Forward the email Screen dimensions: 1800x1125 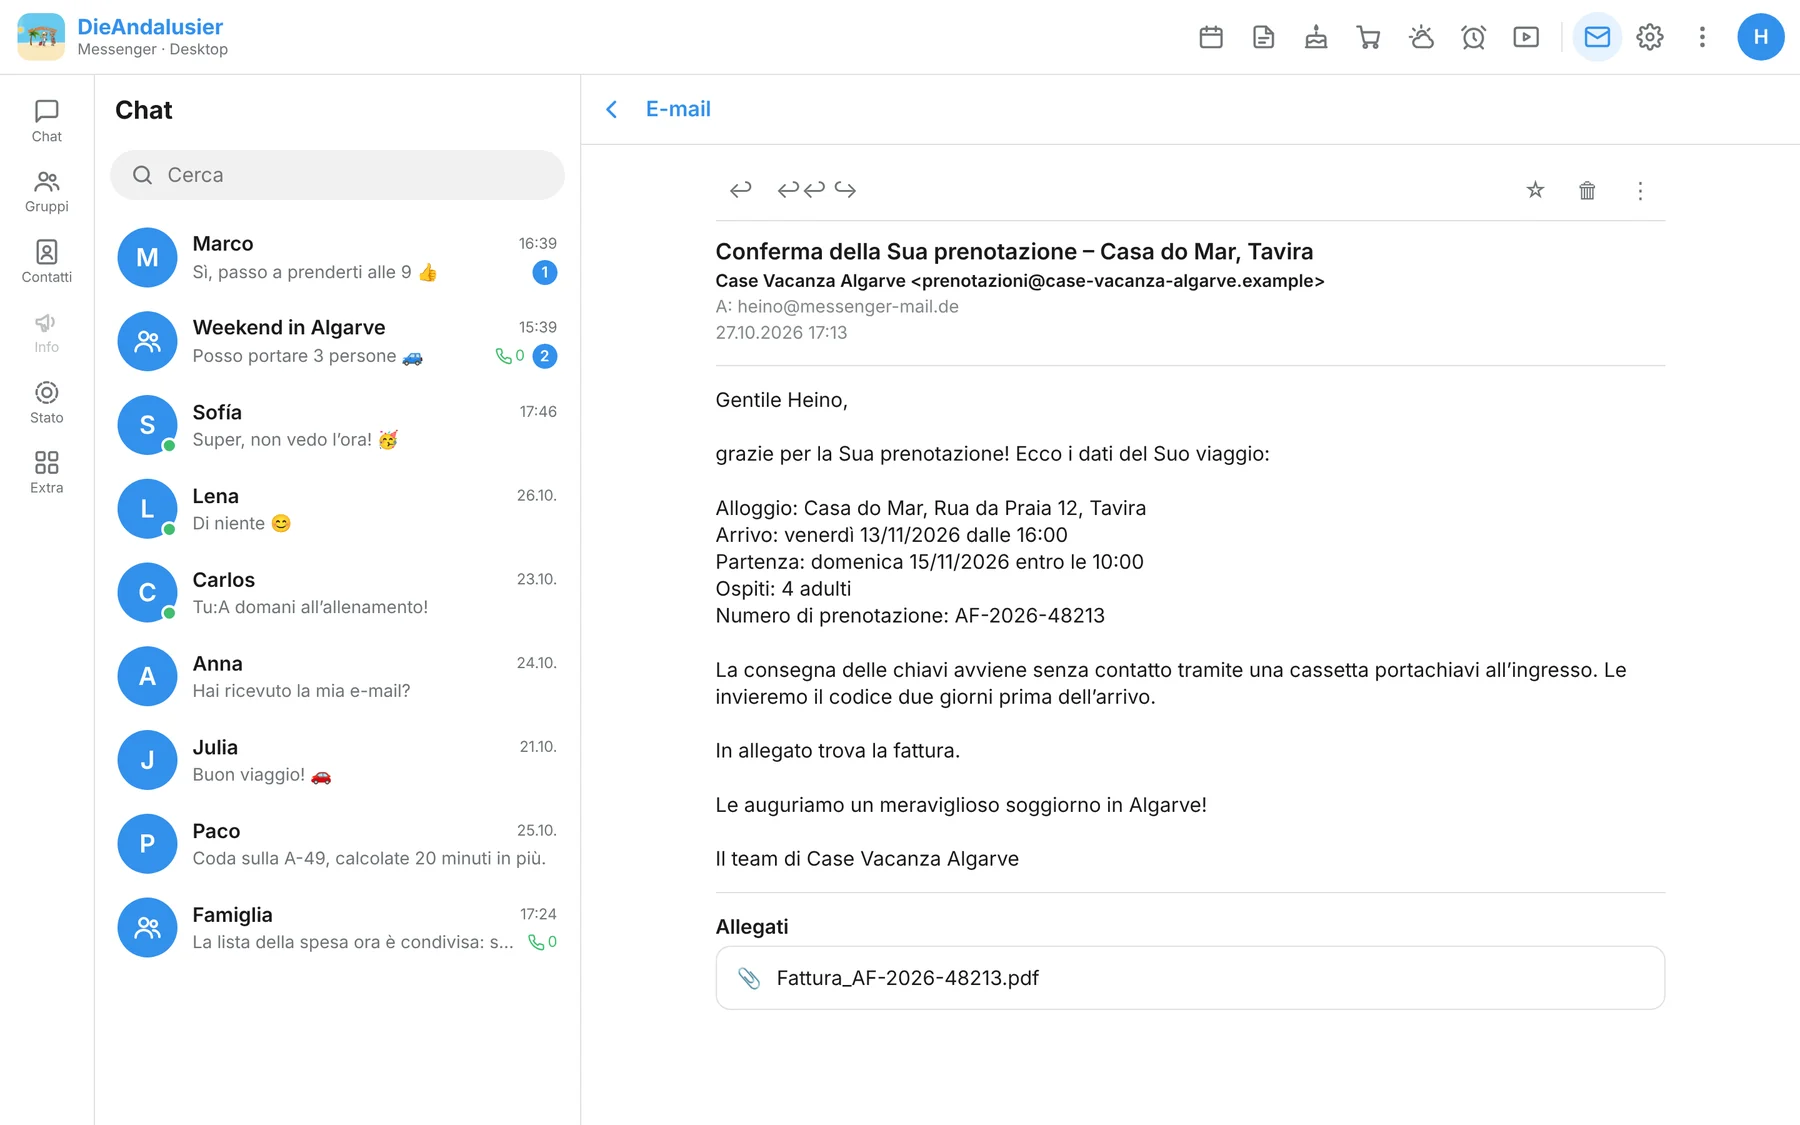pos(846,189)
